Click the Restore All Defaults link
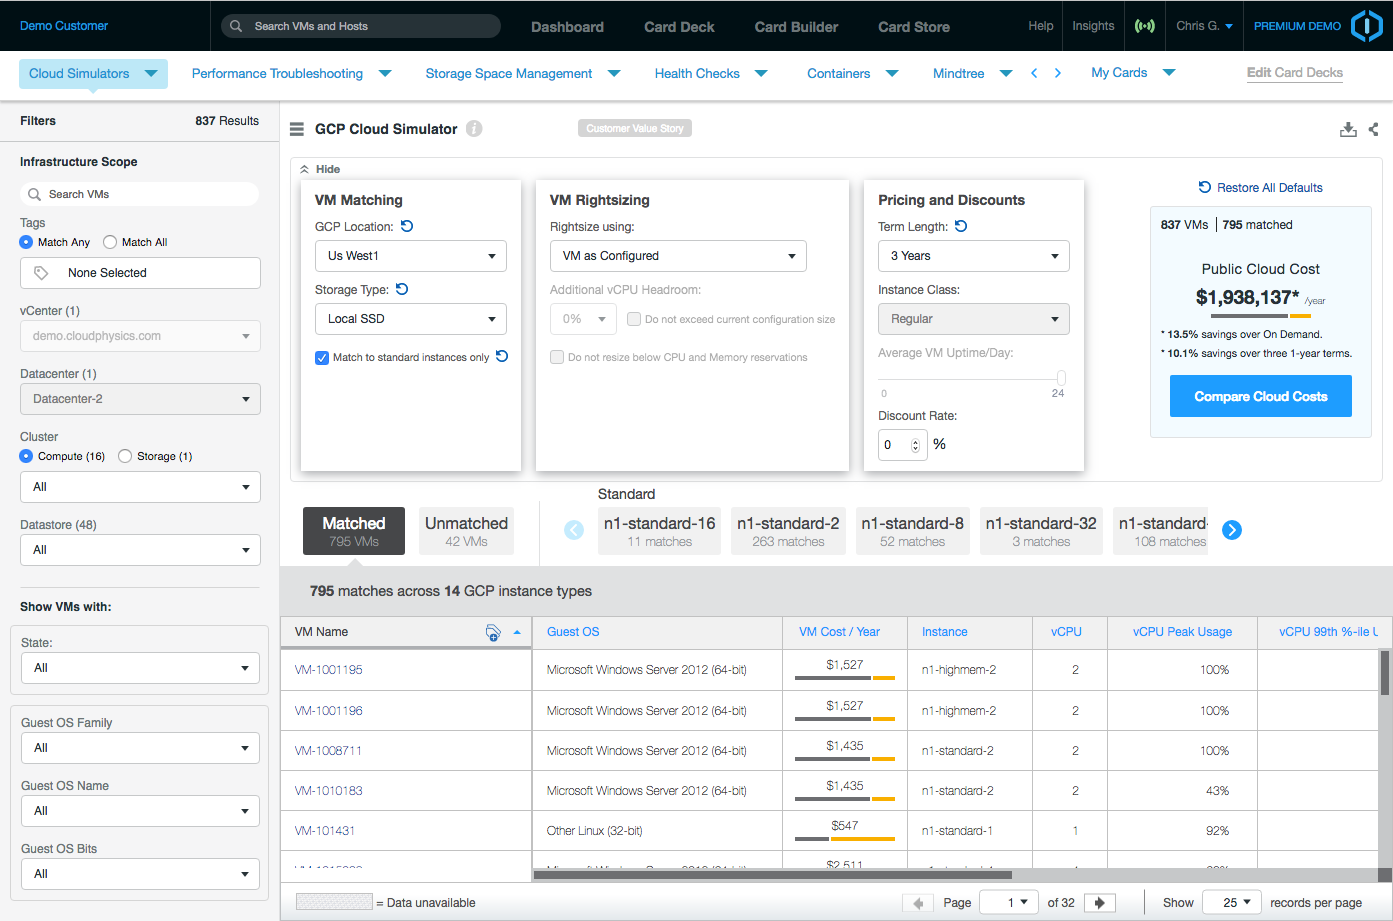The height and width of the screenshot is (921, 1393). pos(1260,188)
